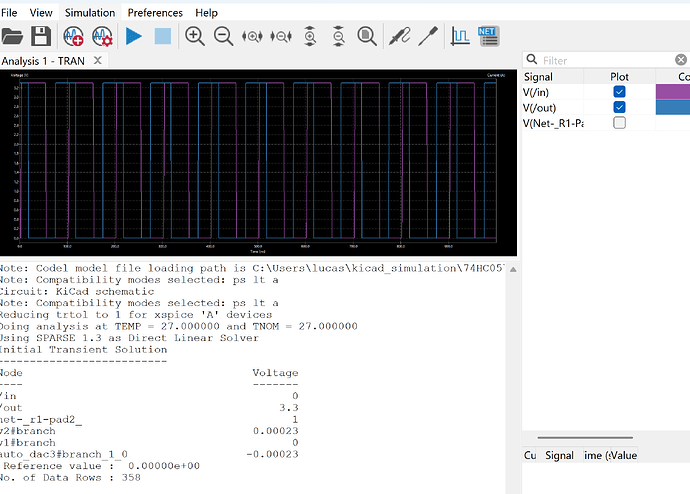Edit the analysis settings with the gear icon

pos(103,36)
